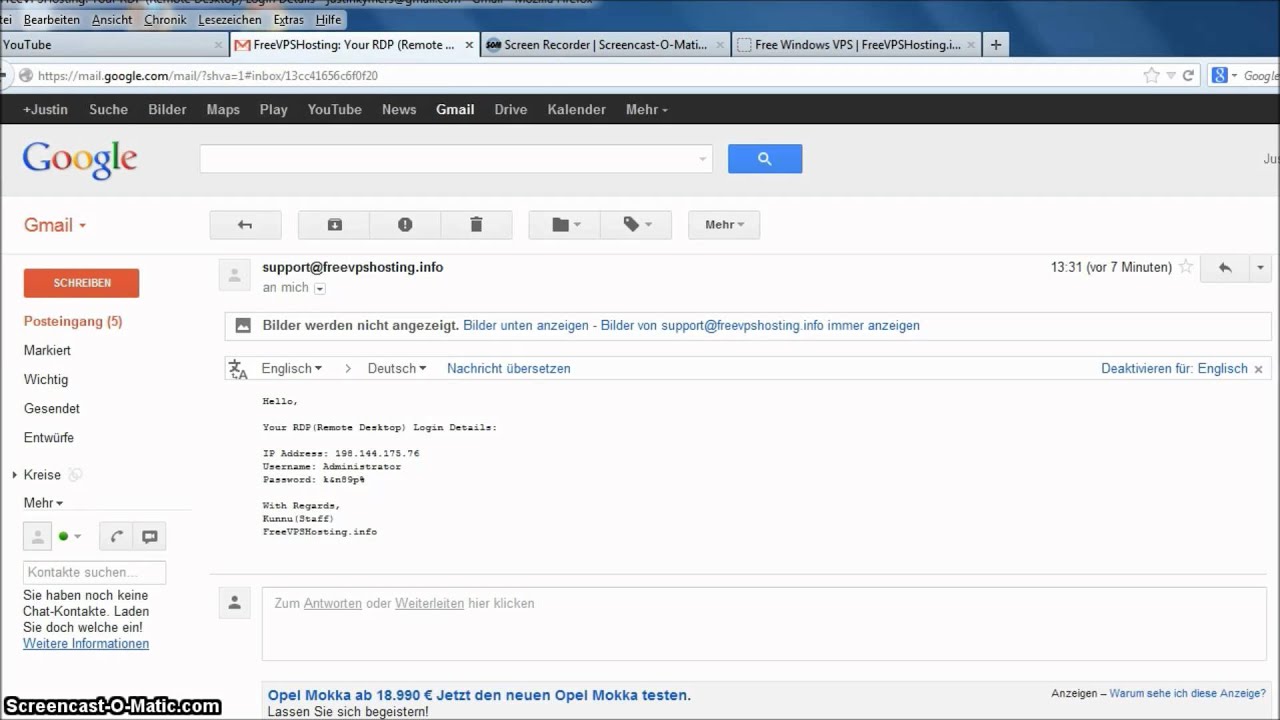Open the Gesendet folder
The height and width of the screenshot is (720, 1280).
pyautogui.click(x=52, y=408)
